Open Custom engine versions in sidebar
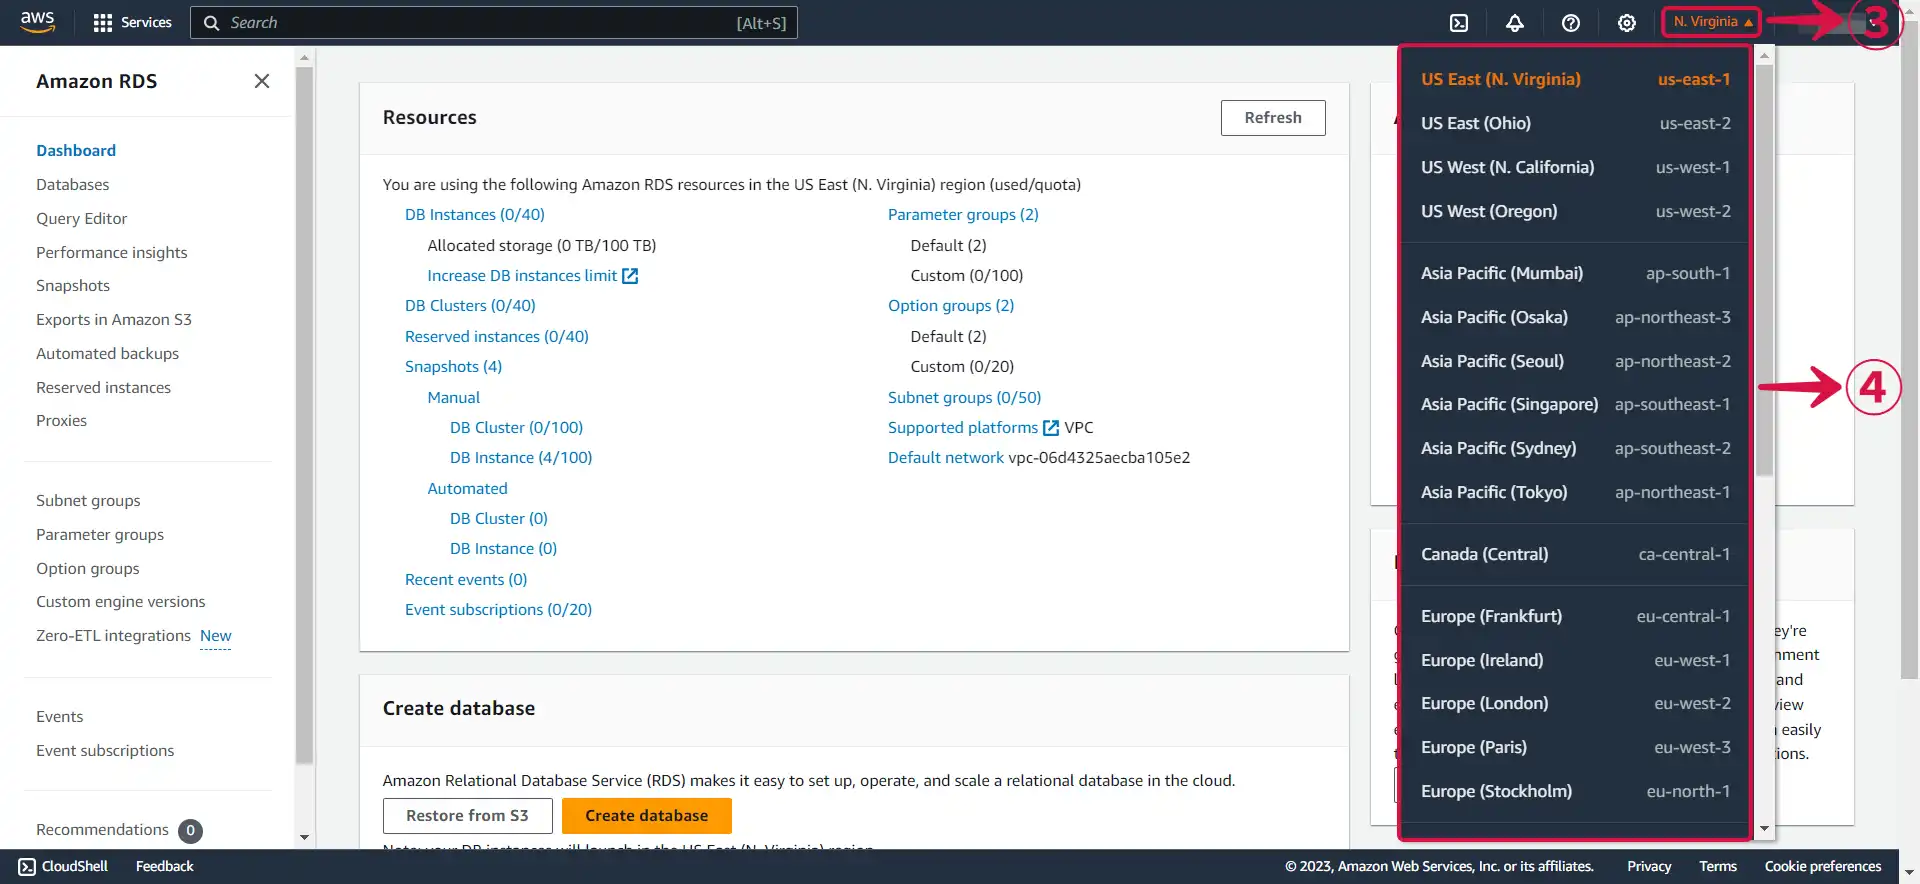1920x884 pixels. pos(121,602)
